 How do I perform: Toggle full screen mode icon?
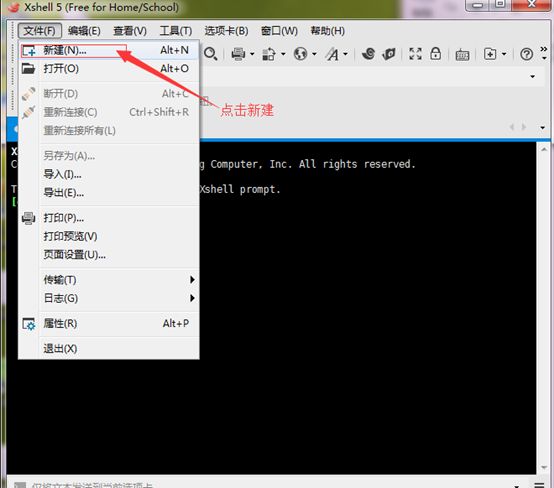tap(415, 54)
